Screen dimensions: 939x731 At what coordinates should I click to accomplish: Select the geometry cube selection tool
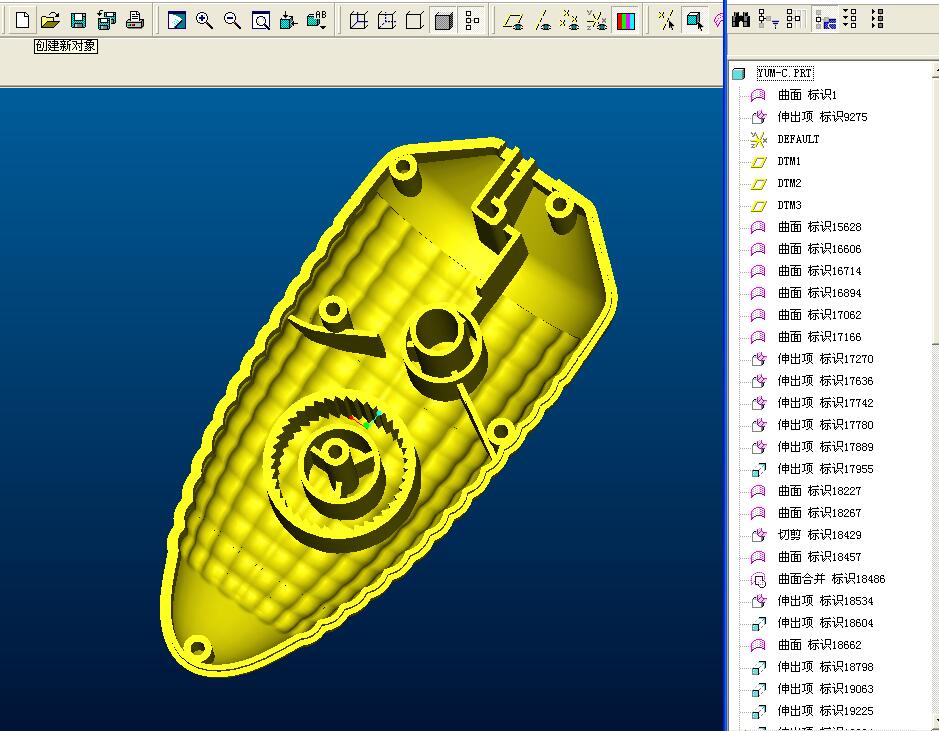(x=695, y=20)
